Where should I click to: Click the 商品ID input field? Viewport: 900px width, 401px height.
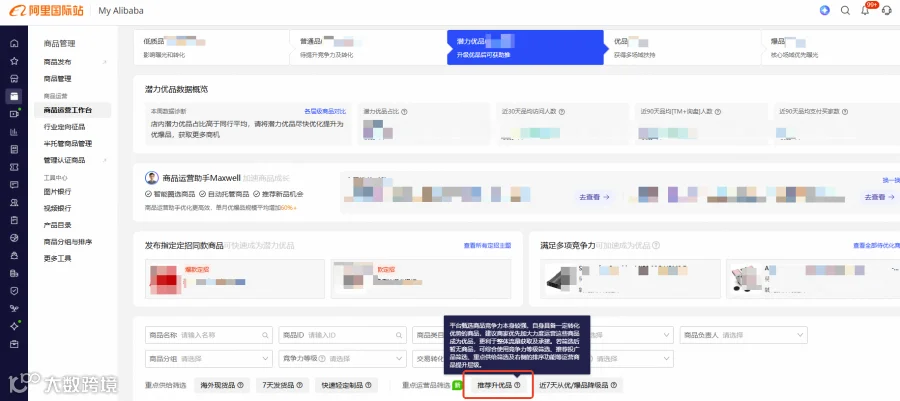[x=342, y=335]
